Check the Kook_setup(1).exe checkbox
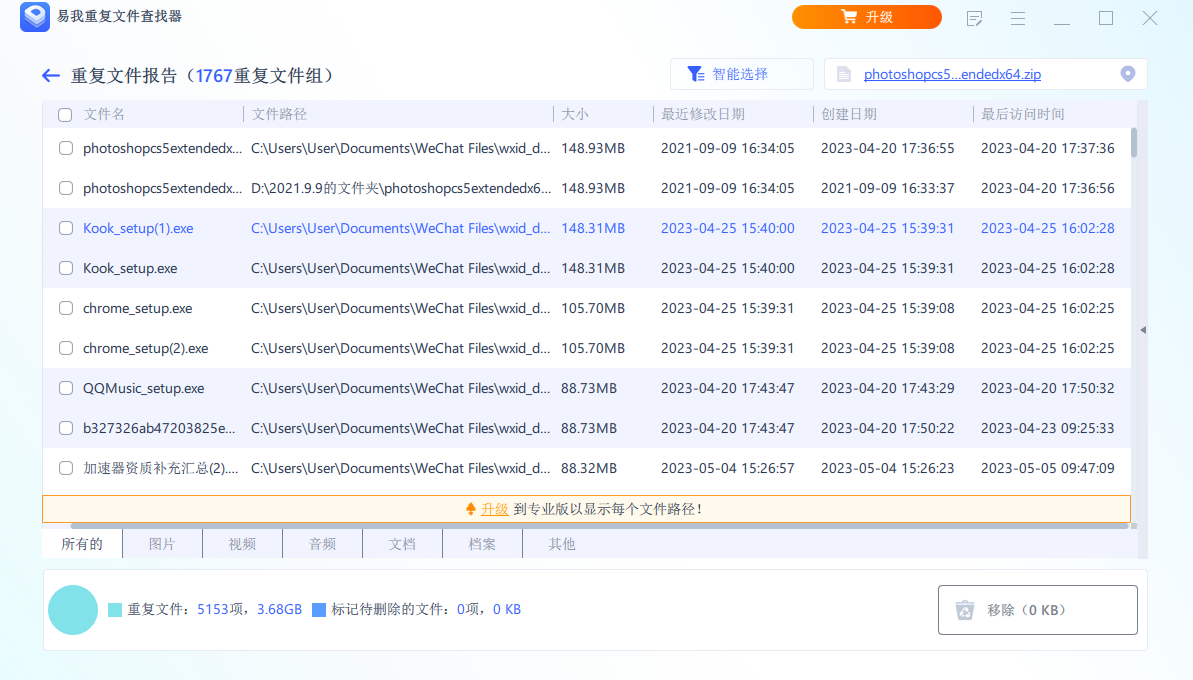Viewport: 1193px width, 680px height. click(x=66, y=228)
